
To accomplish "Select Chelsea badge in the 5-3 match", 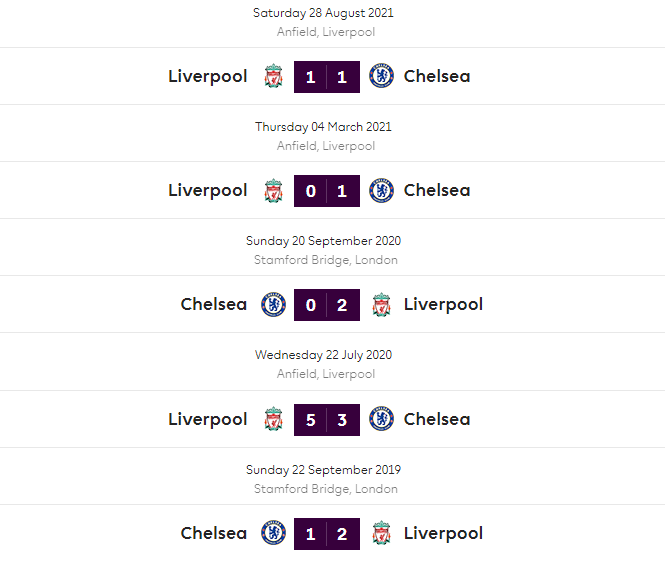I will tap(381, 419).
